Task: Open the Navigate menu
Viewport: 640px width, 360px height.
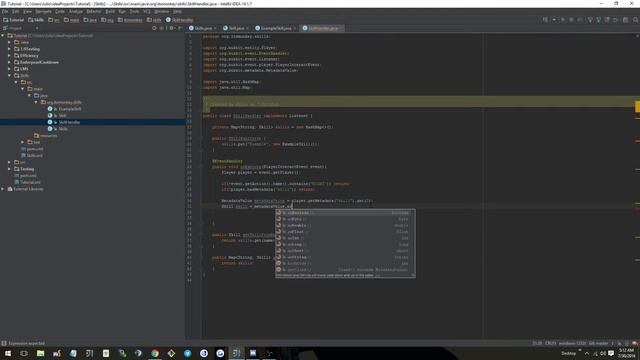Action: point(43,11)
